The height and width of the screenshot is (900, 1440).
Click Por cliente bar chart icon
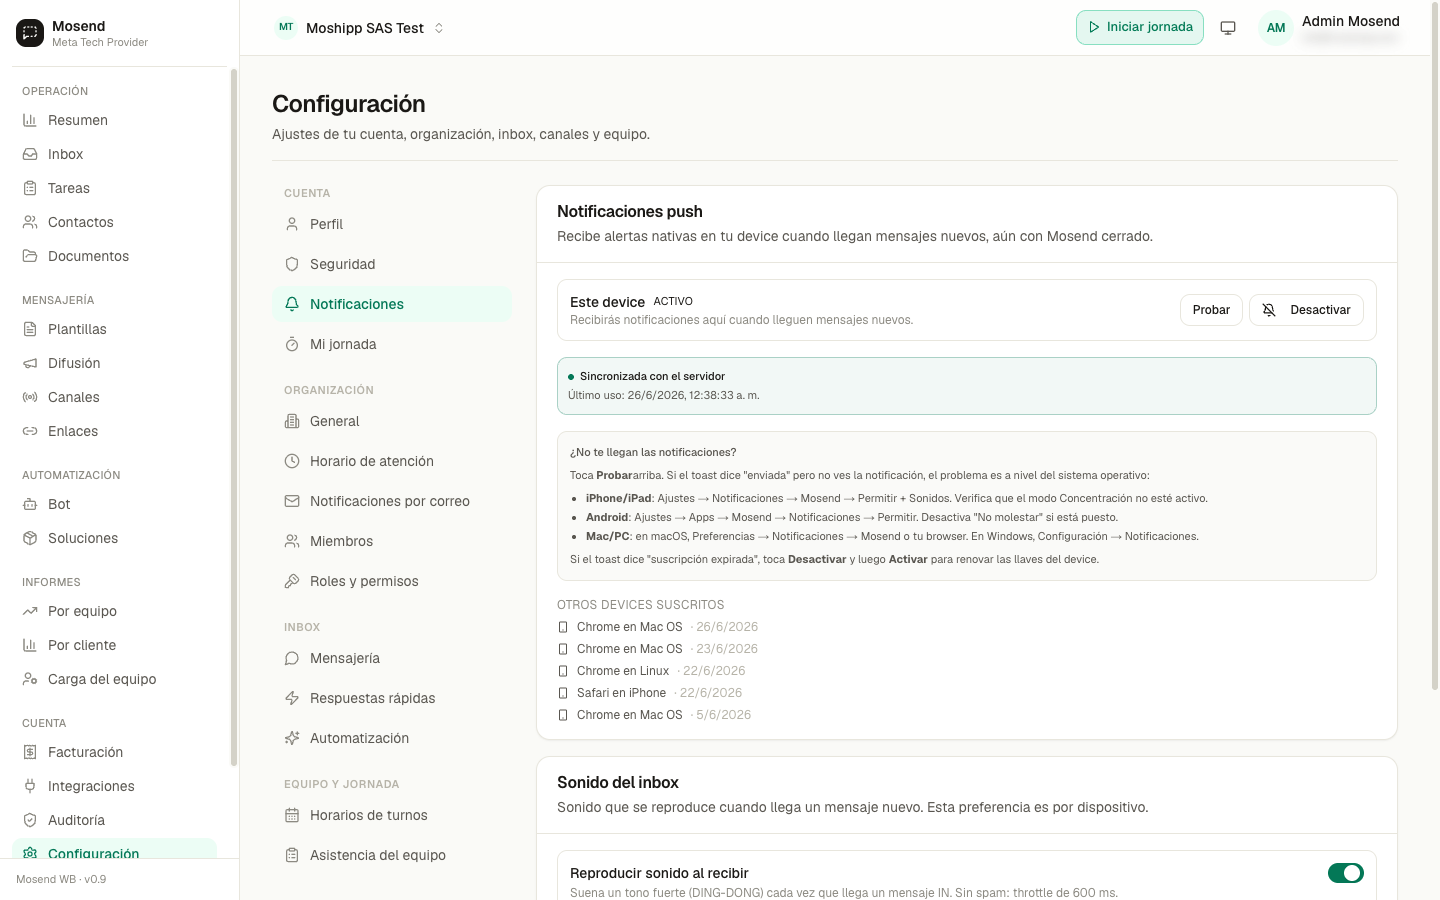[30, 645]
